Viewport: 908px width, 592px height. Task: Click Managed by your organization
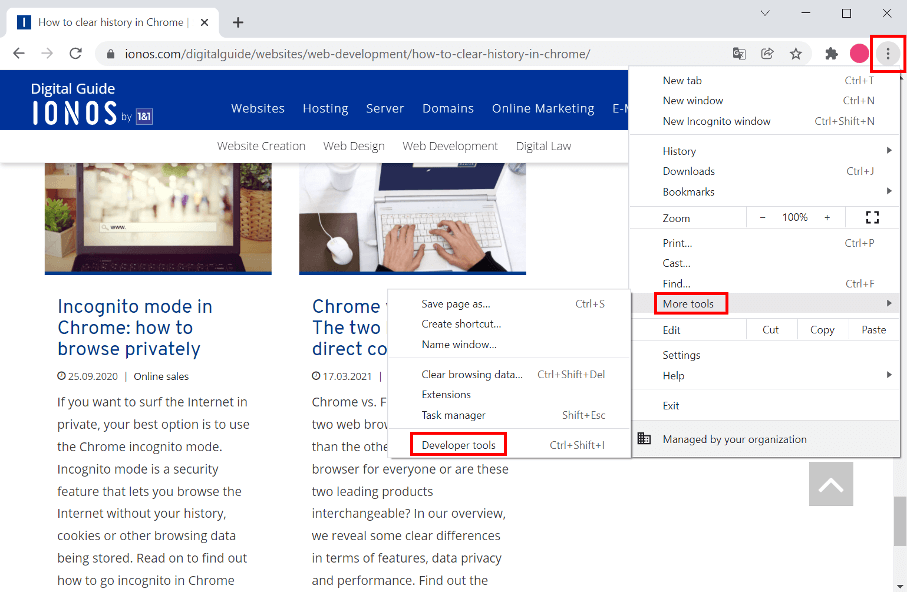tap(764, 439)
